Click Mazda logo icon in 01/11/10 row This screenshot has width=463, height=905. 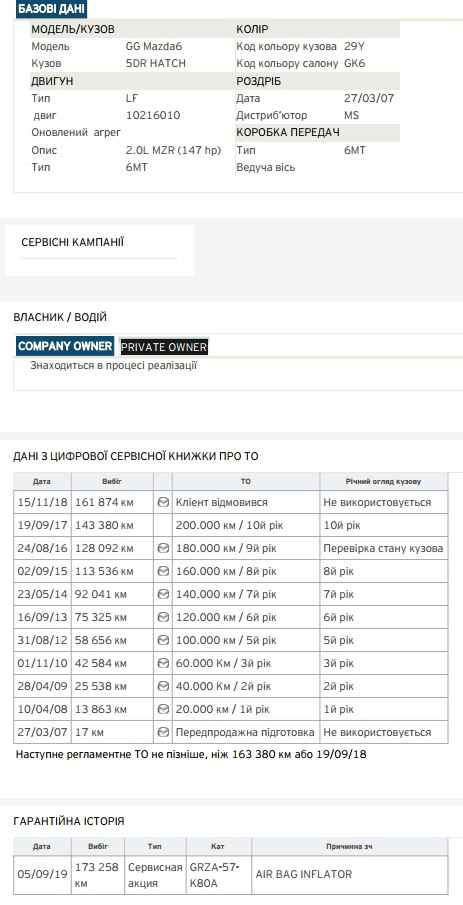(x=163, y=663)
